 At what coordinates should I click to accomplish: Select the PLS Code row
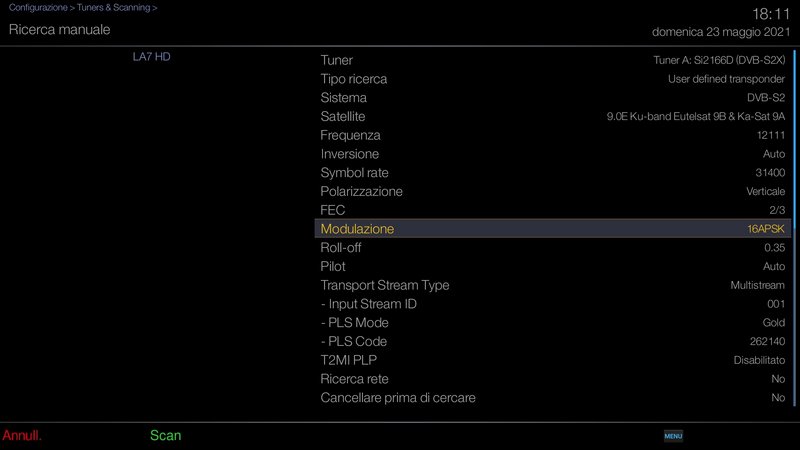point(553,341)
